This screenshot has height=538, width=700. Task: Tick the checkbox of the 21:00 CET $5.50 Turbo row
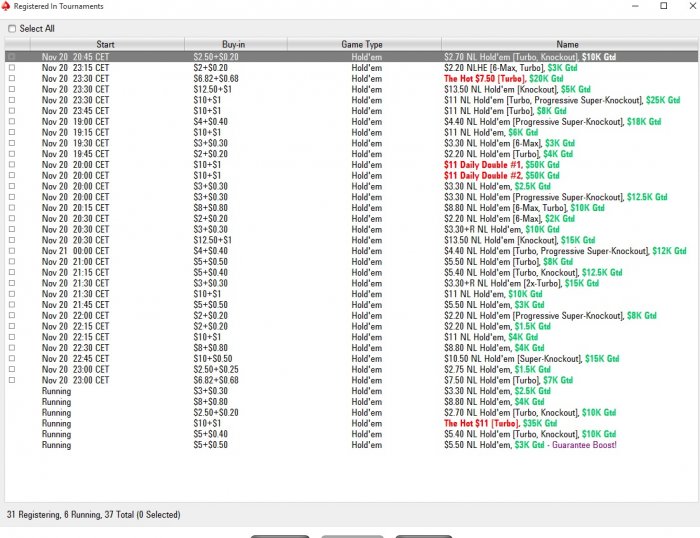coord(12,261)
